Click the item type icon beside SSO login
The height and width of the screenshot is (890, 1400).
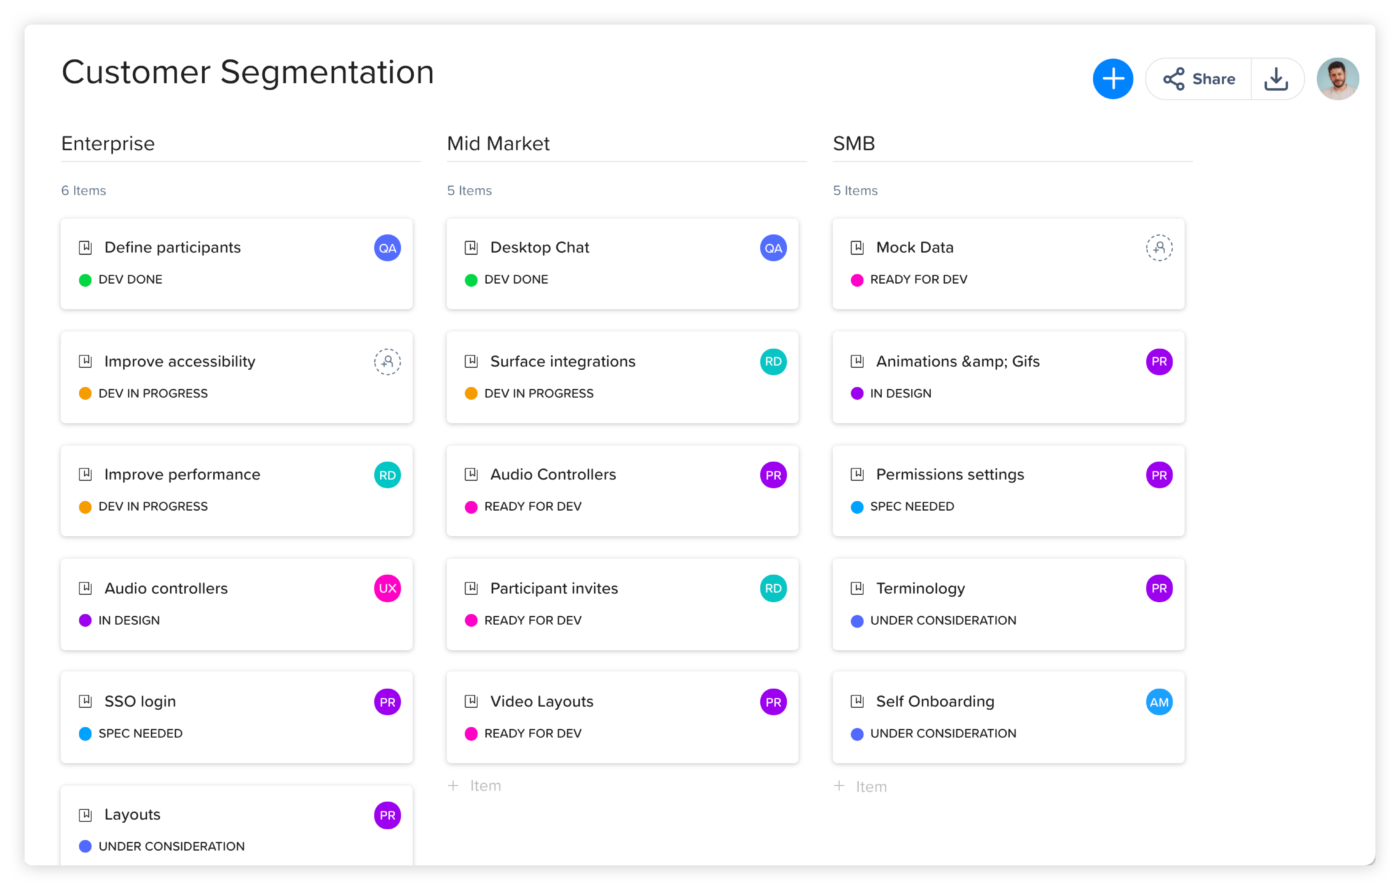coord(86,702)
